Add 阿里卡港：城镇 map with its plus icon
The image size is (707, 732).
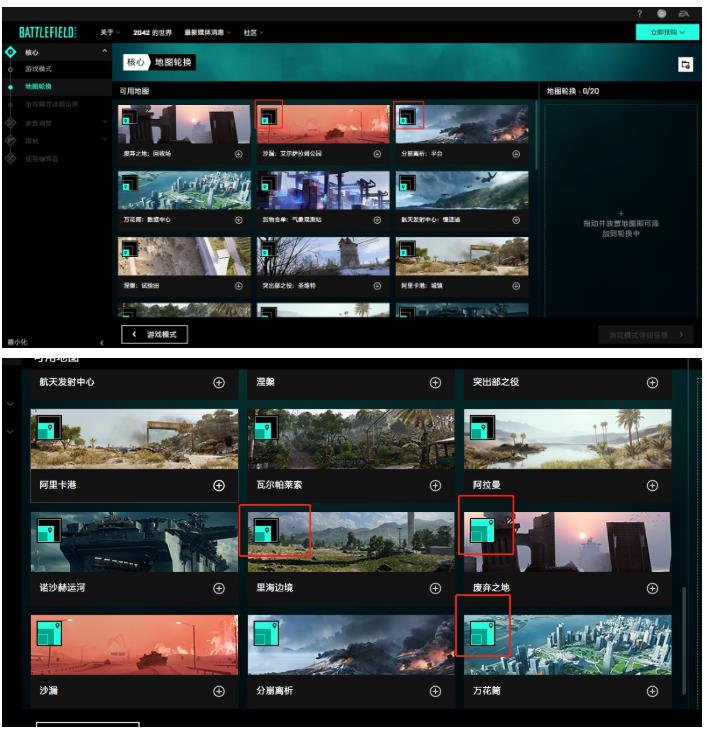516,286
